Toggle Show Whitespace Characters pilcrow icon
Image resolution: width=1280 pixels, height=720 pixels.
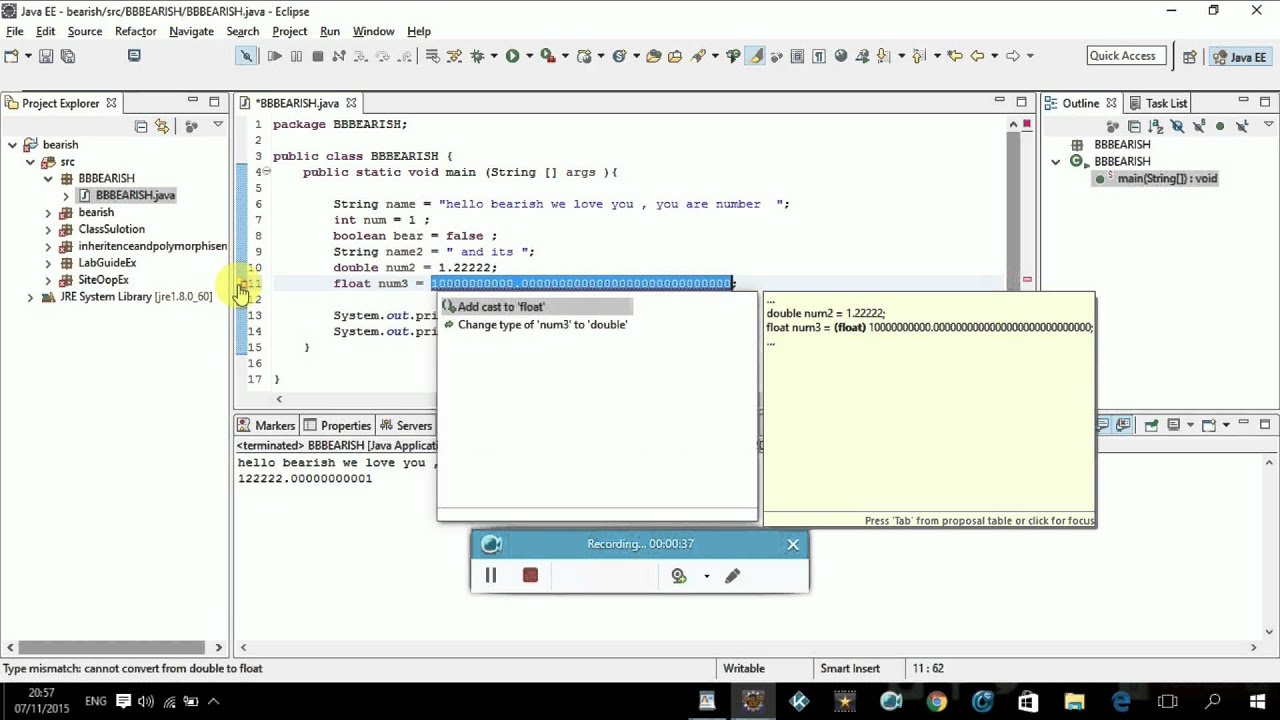click(818, 56)
